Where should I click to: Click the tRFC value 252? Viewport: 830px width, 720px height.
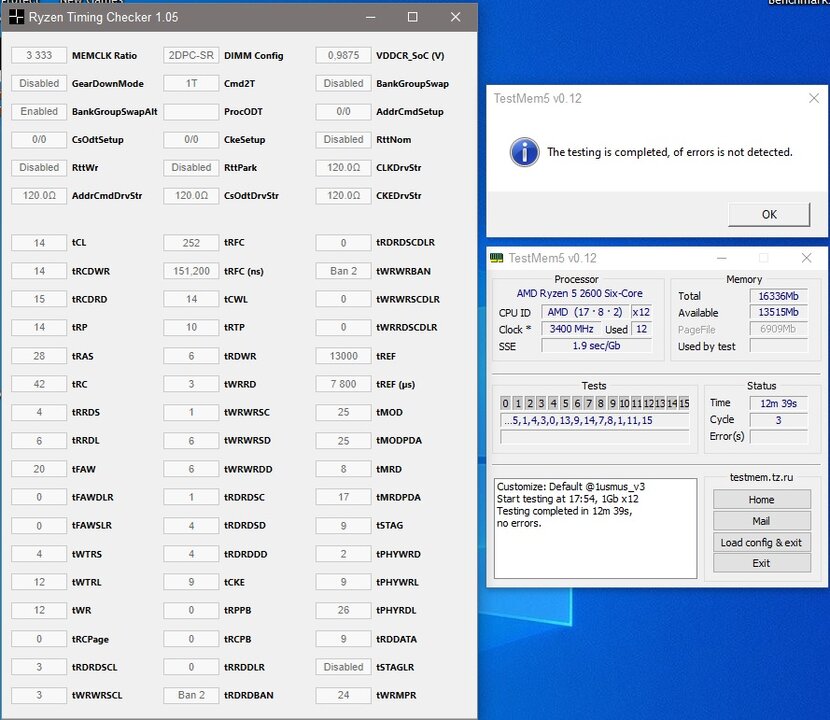(191, 243)
